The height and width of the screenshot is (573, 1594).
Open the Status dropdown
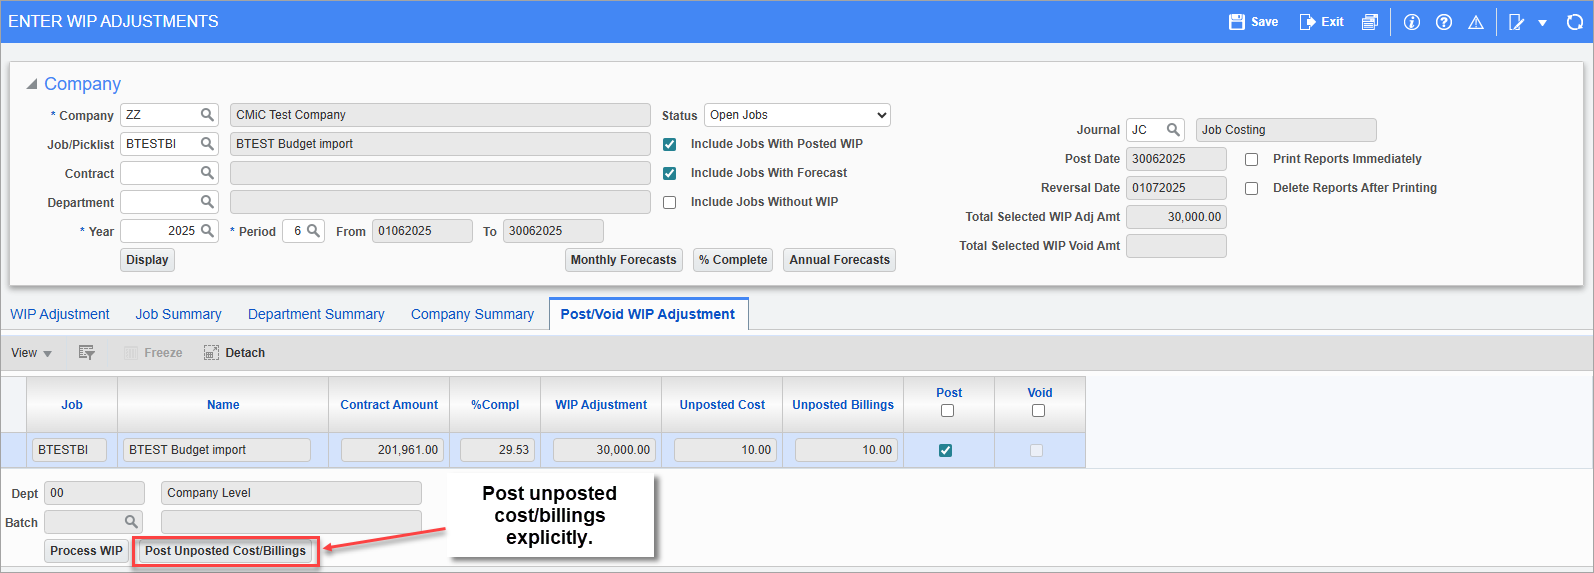point(797,115)
